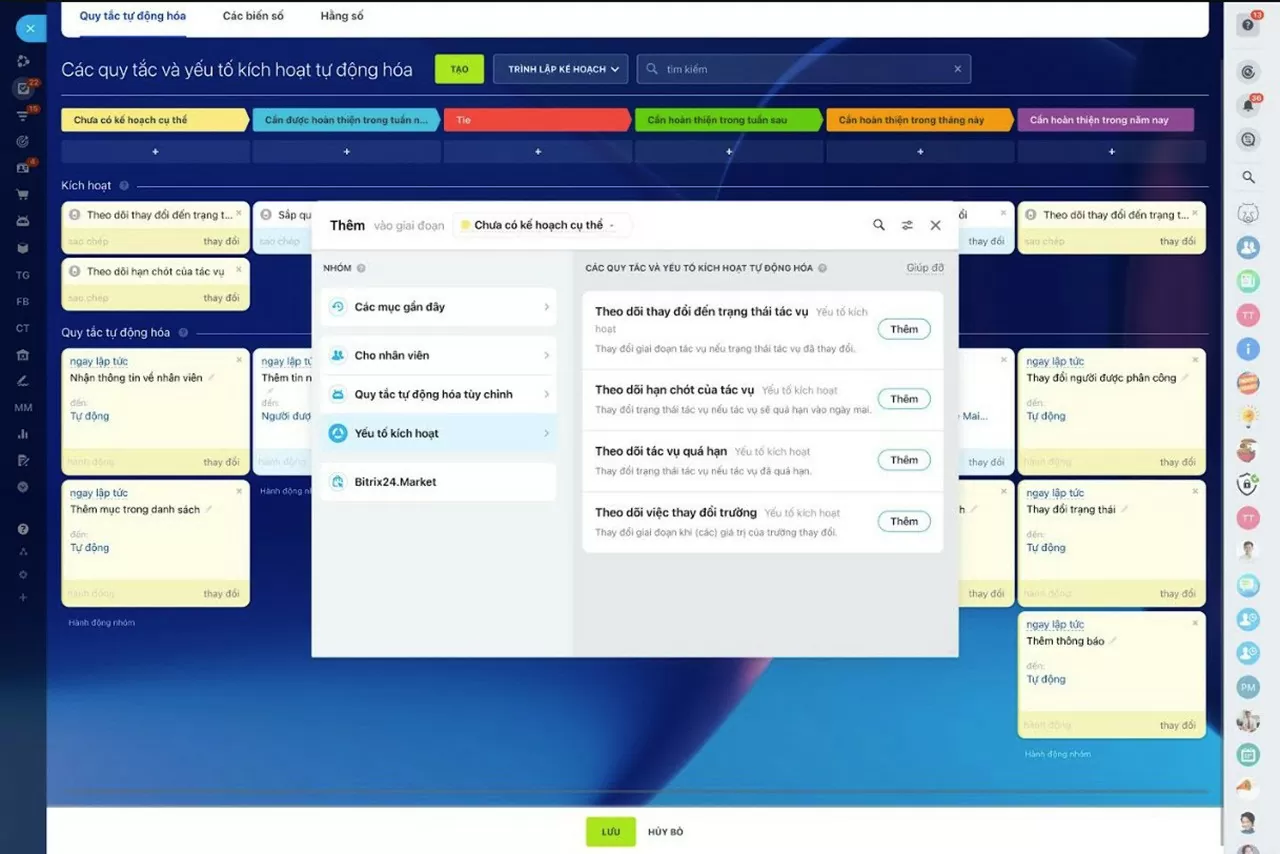Click the tìm kiếm search input field
Viewport: 1280px width, 854px height.
(800, 69)
